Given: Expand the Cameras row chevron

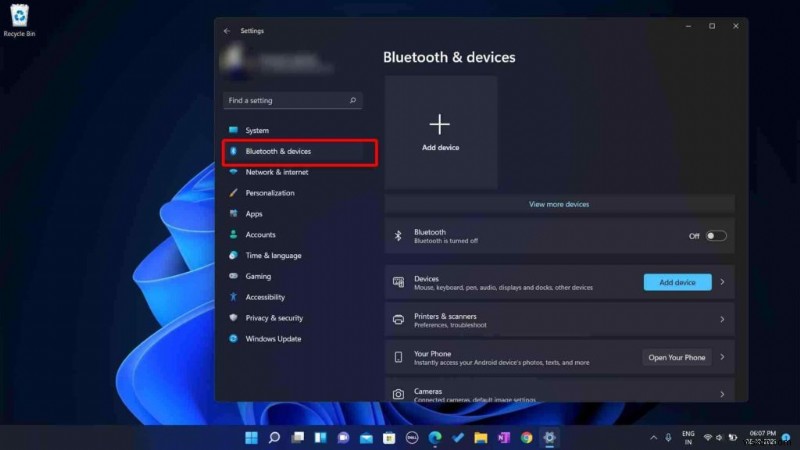Looking at the screenshot, I should pyautogui.click(x=722, y=394).
